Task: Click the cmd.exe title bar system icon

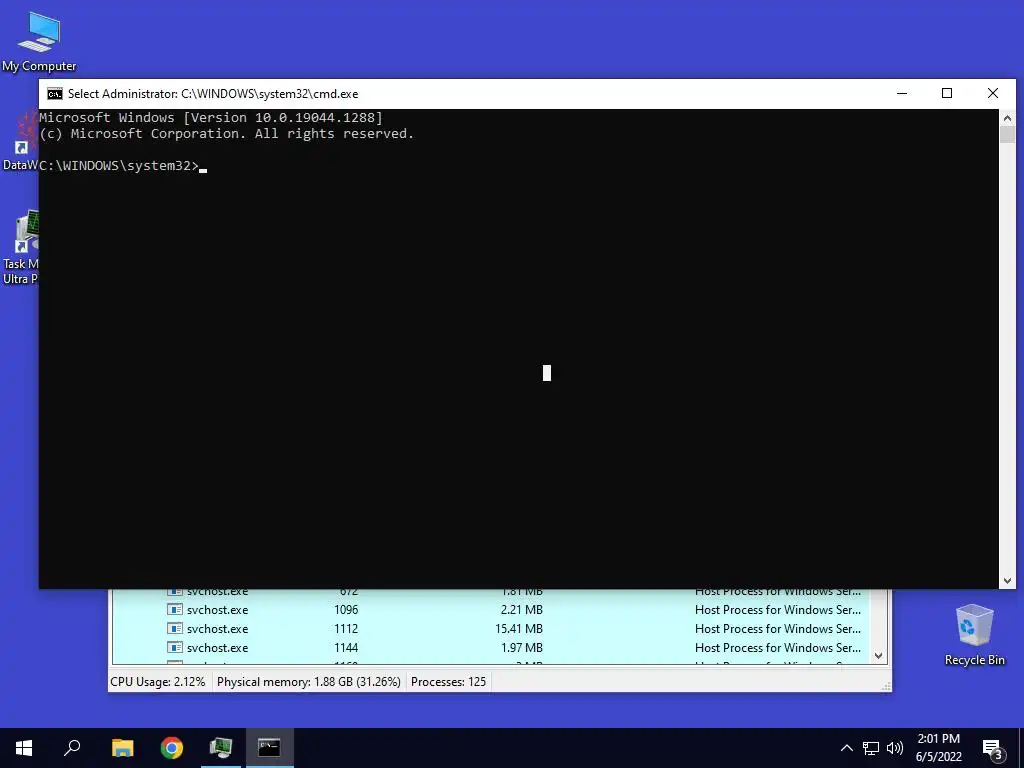Action: [x=55, y=93]
